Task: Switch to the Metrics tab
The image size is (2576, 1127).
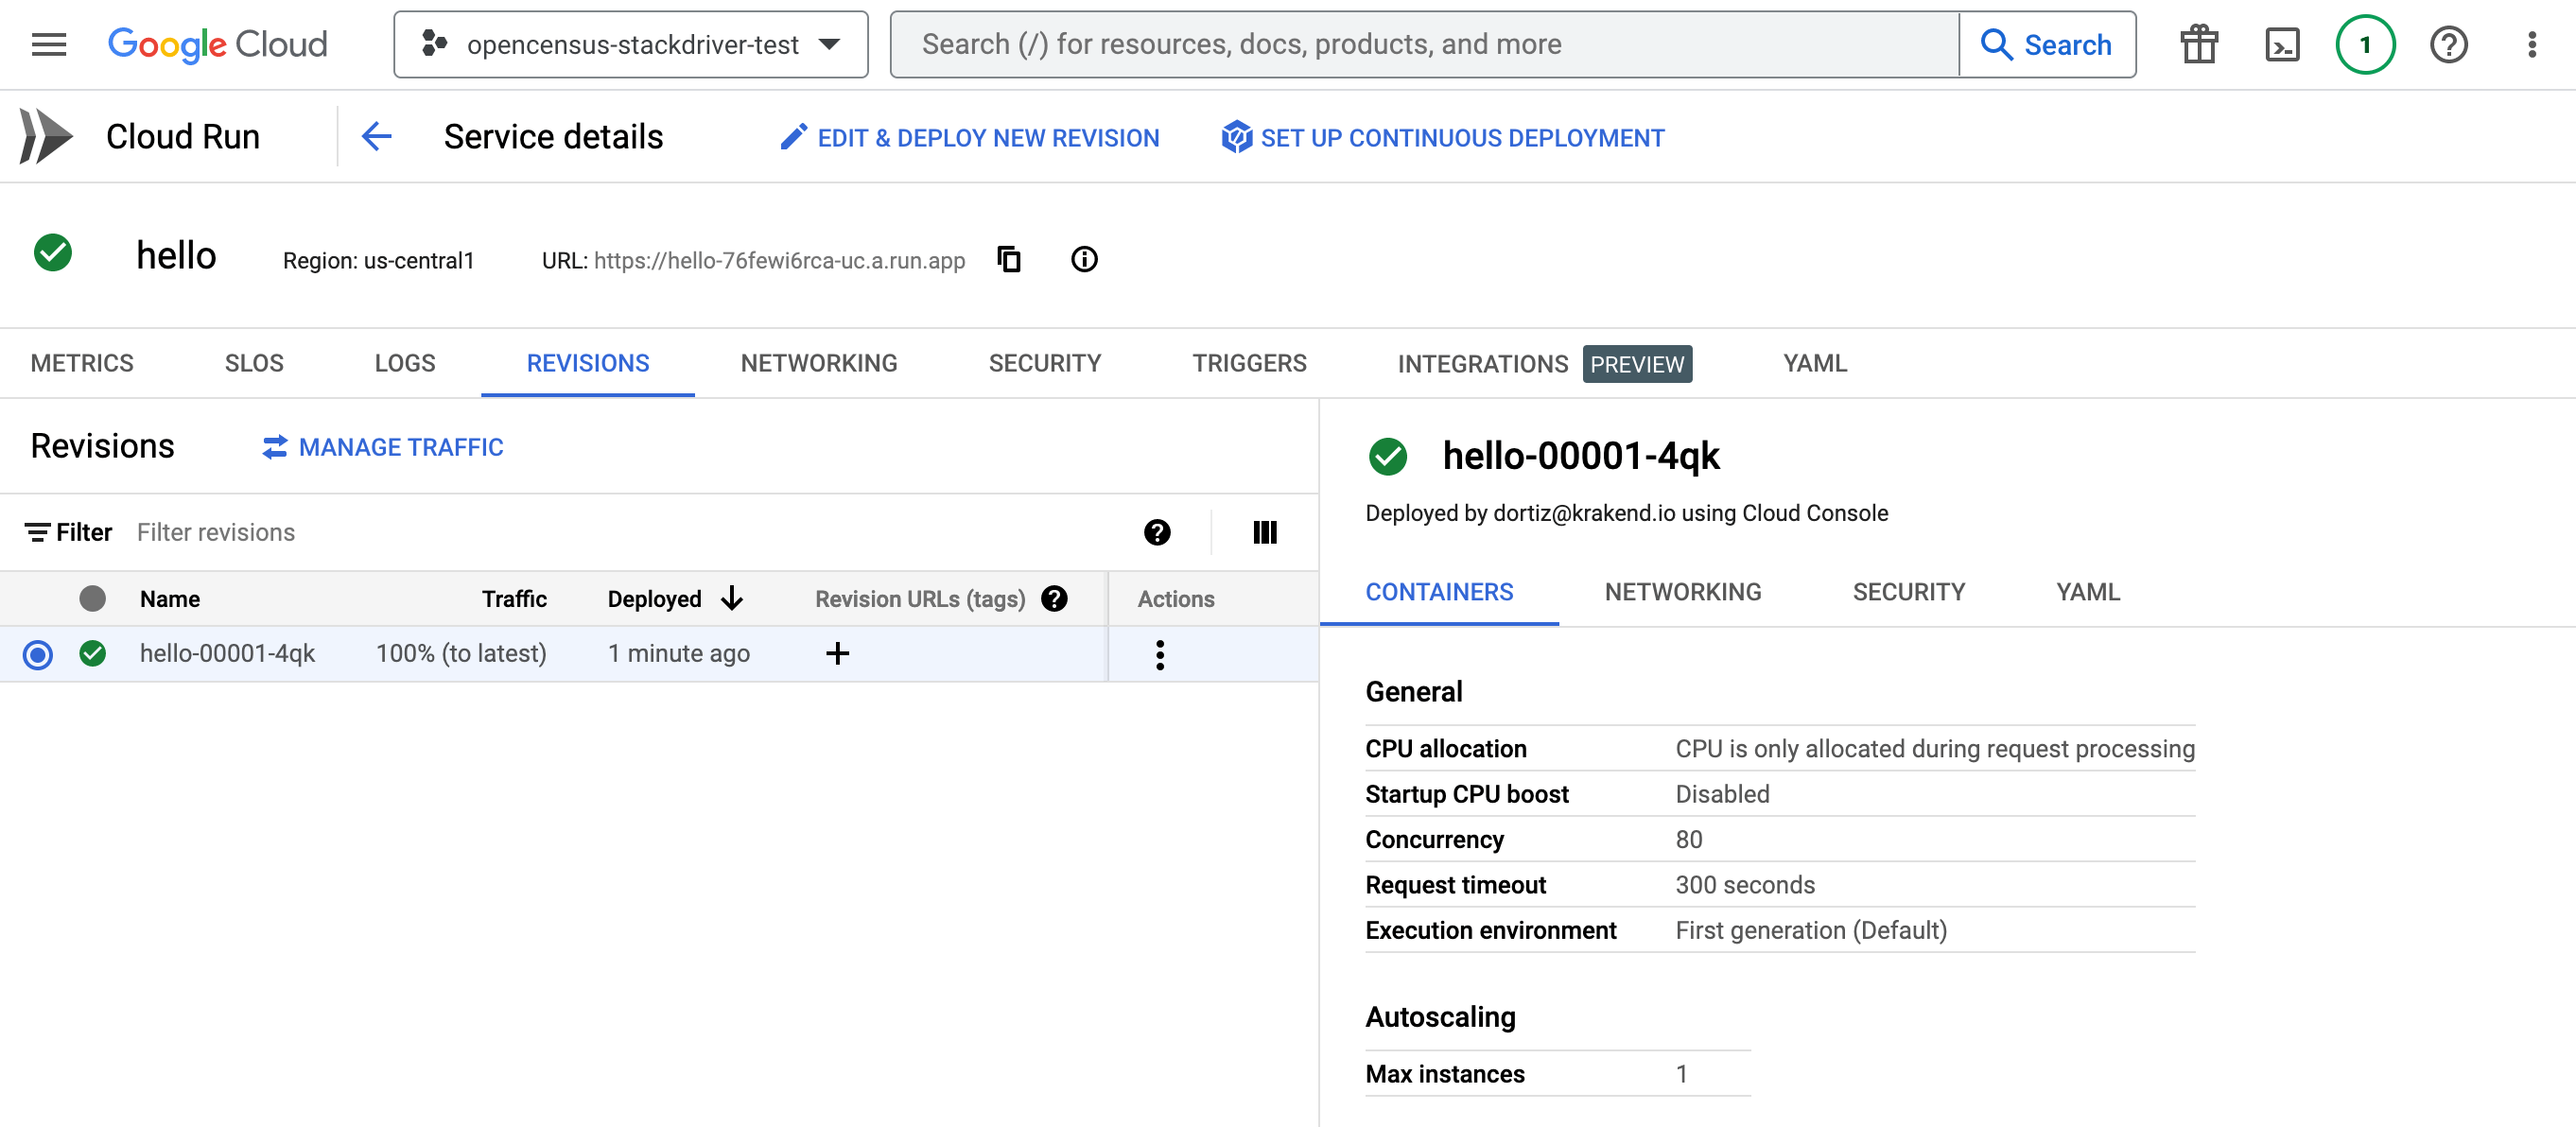Action: (x=82, y=363)
